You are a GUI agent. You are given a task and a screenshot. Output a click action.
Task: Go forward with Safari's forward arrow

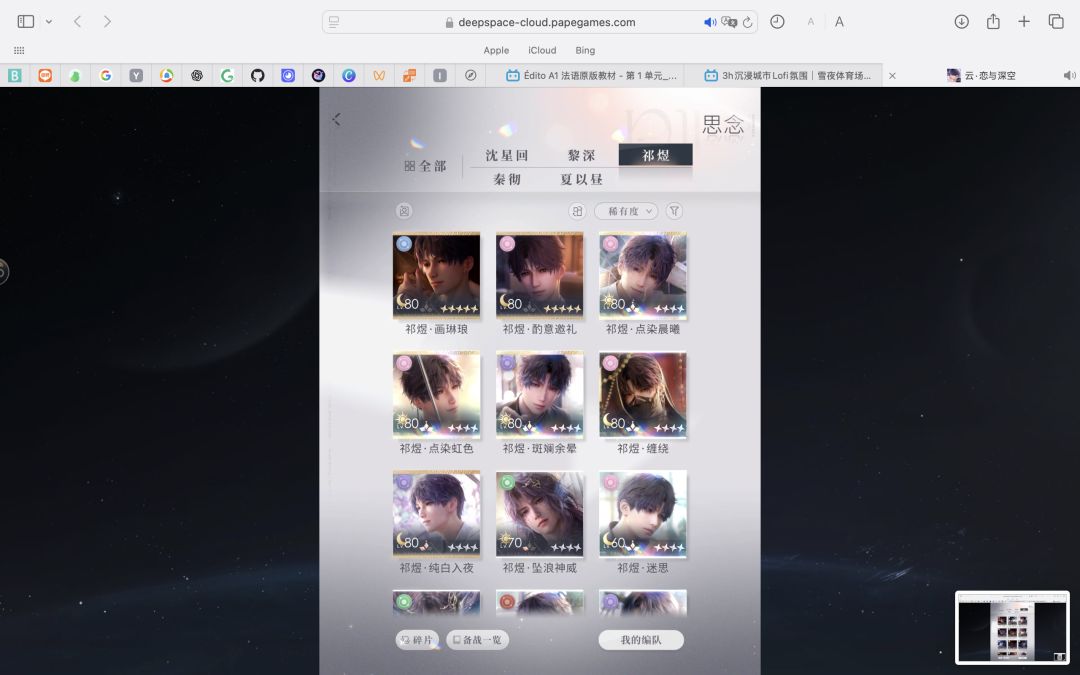(107, 22)
